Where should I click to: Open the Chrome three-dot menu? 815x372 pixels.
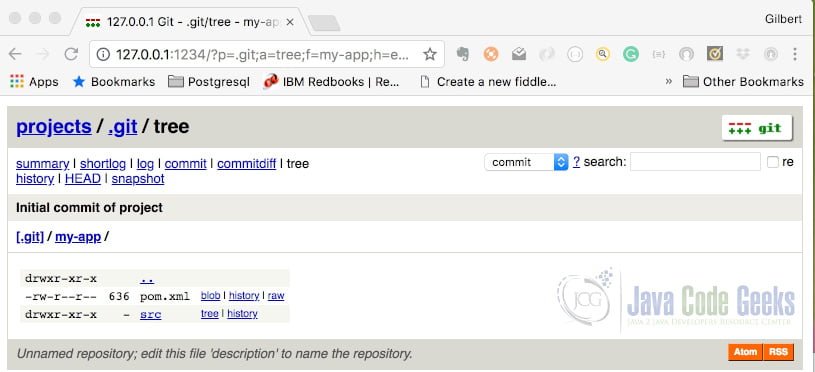coord(794,54)
